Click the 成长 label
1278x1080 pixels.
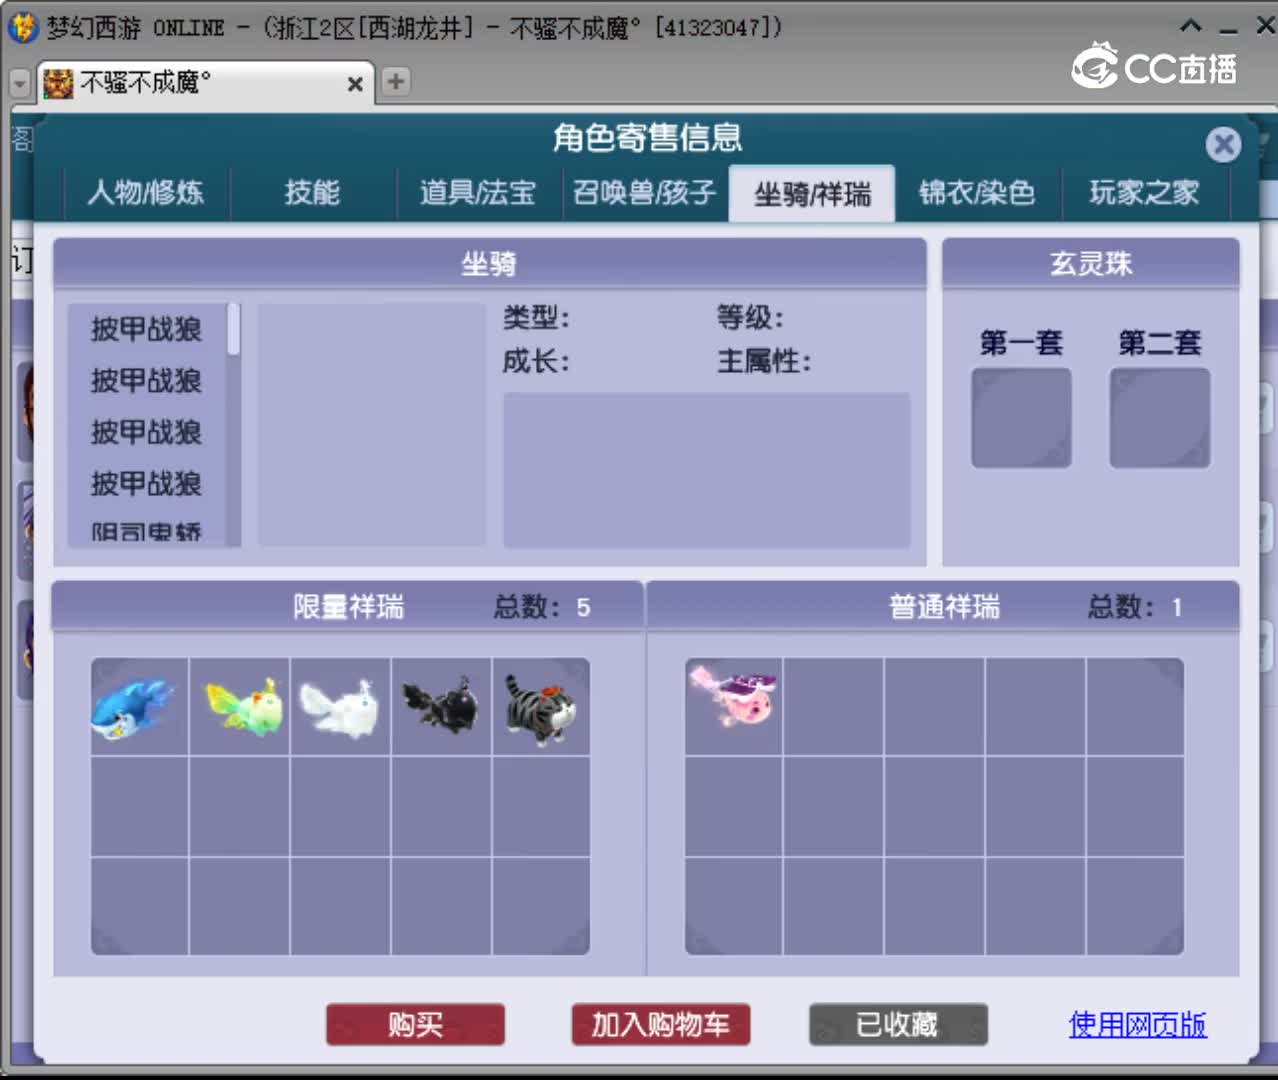point(536,361)
